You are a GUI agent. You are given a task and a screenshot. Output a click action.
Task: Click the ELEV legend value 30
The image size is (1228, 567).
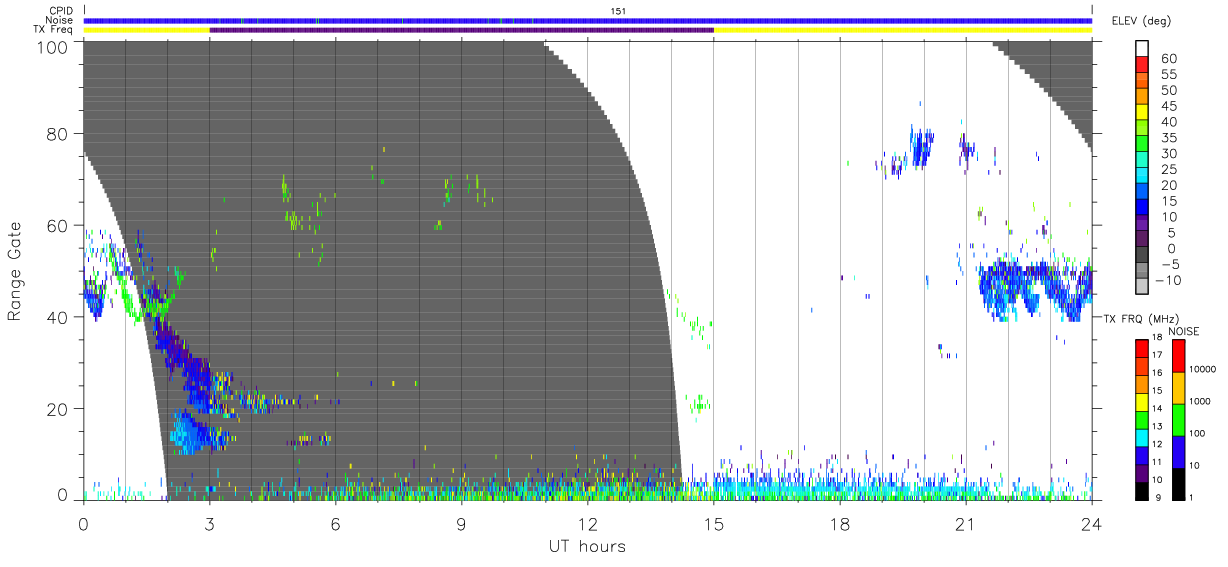[x=1168, y=154]
